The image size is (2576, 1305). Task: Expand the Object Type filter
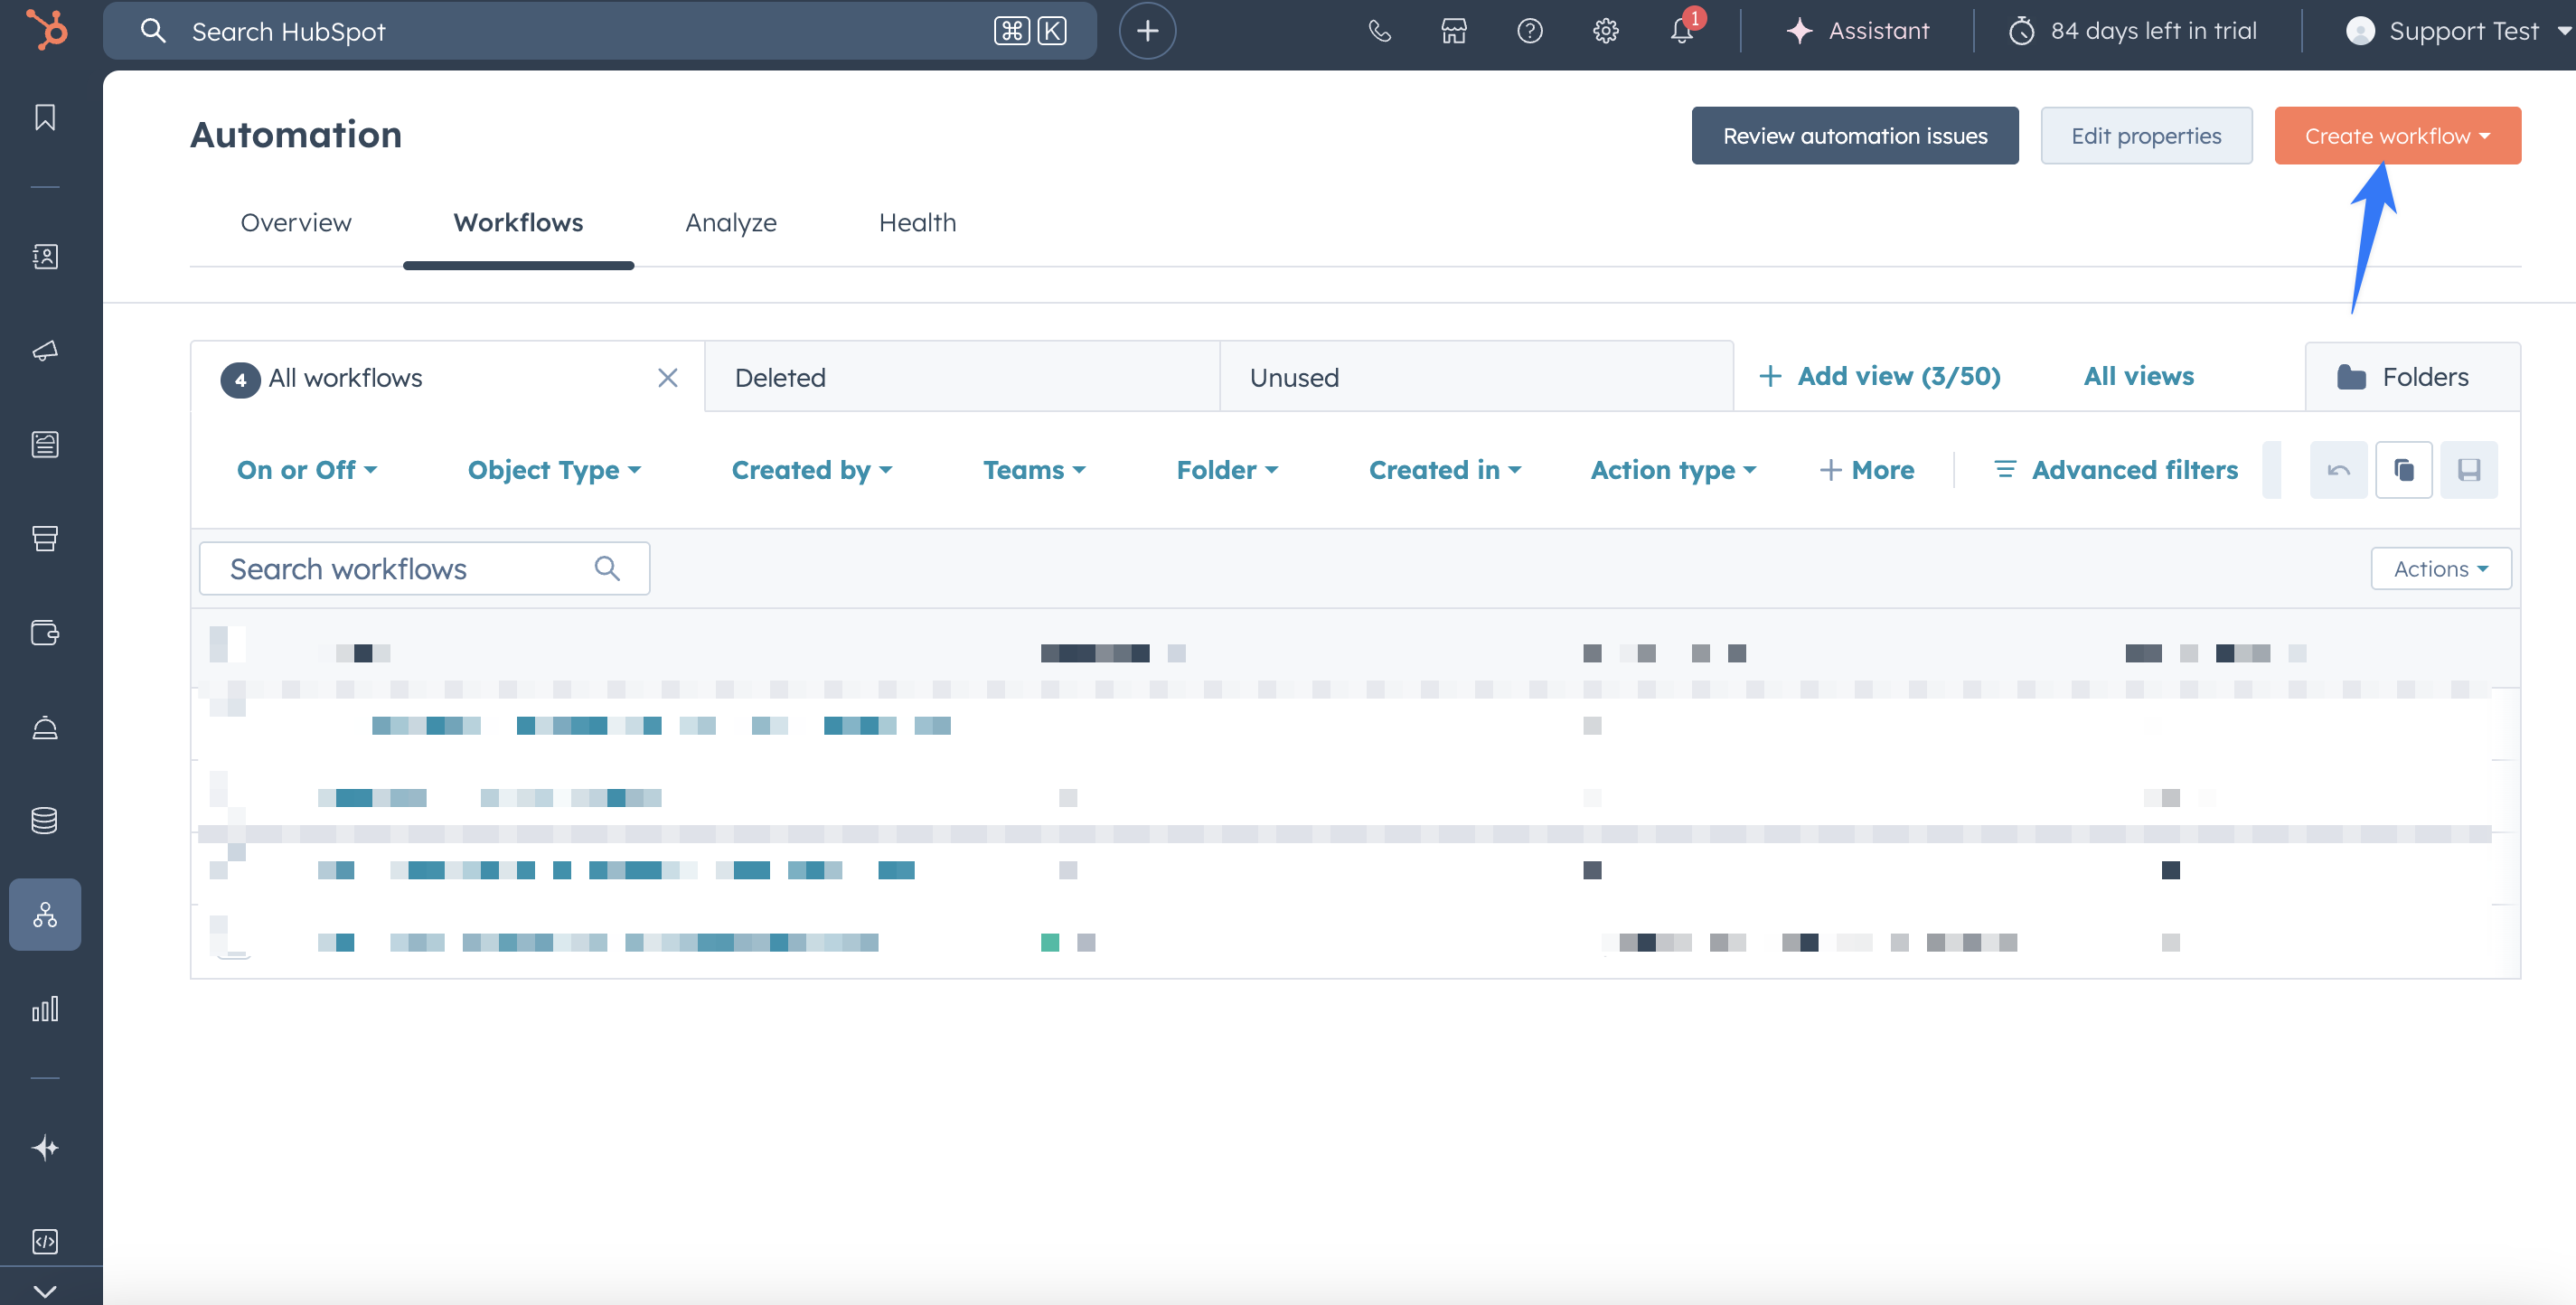tap(554, 470)
